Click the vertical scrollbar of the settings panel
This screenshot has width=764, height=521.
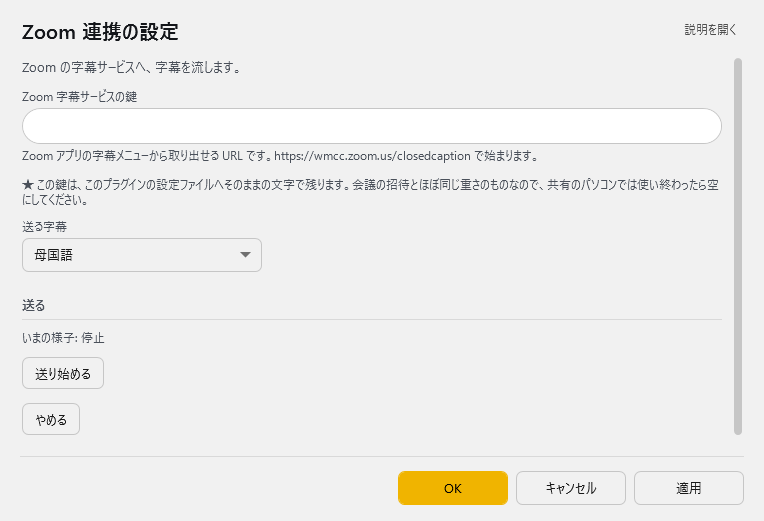click(x=738, y=246)
